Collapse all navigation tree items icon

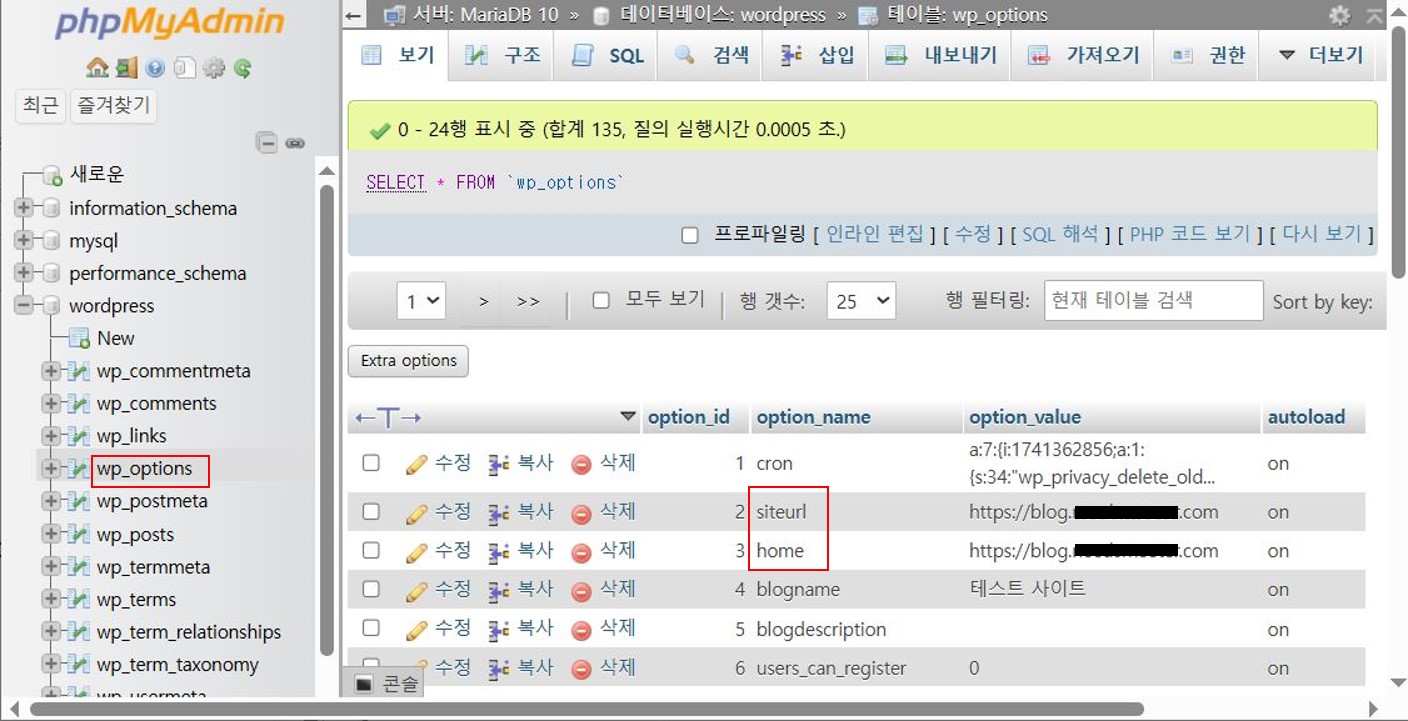(x=266, y=142)
